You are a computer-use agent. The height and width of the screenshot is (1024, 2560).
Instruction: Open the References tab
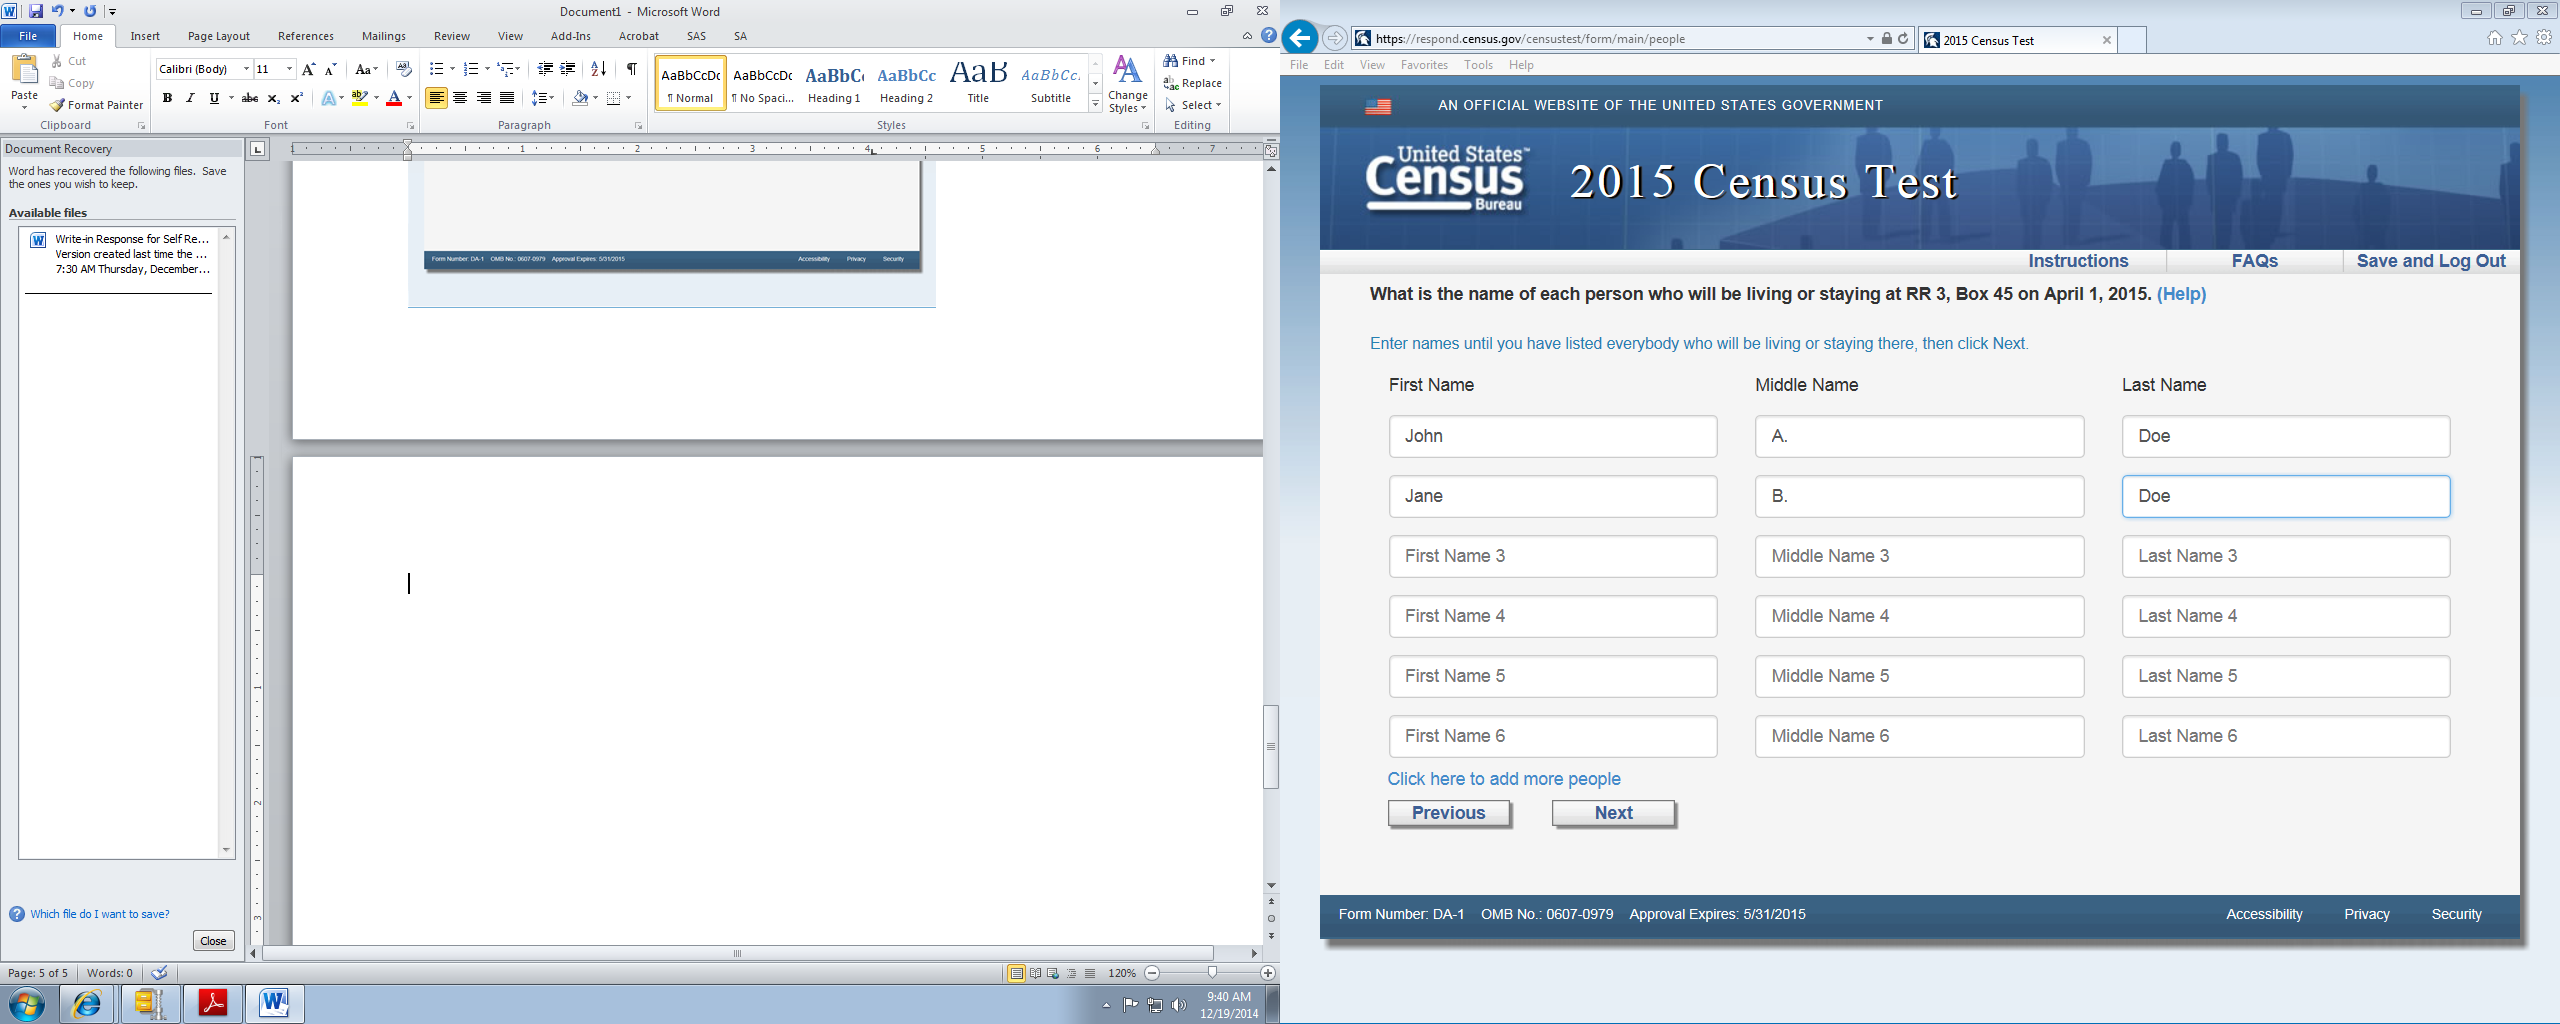pyautogui.click(x=306, y=36)
